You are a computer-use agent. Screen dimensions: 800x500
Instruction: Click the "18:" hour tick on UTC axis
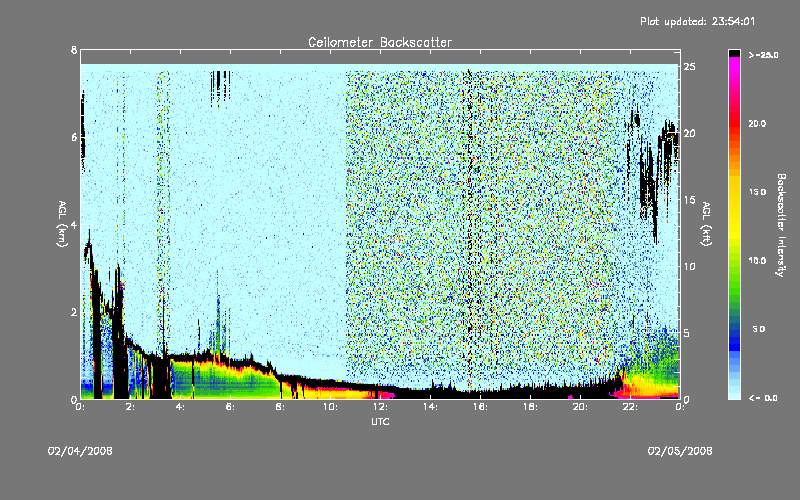coord(530,407)
